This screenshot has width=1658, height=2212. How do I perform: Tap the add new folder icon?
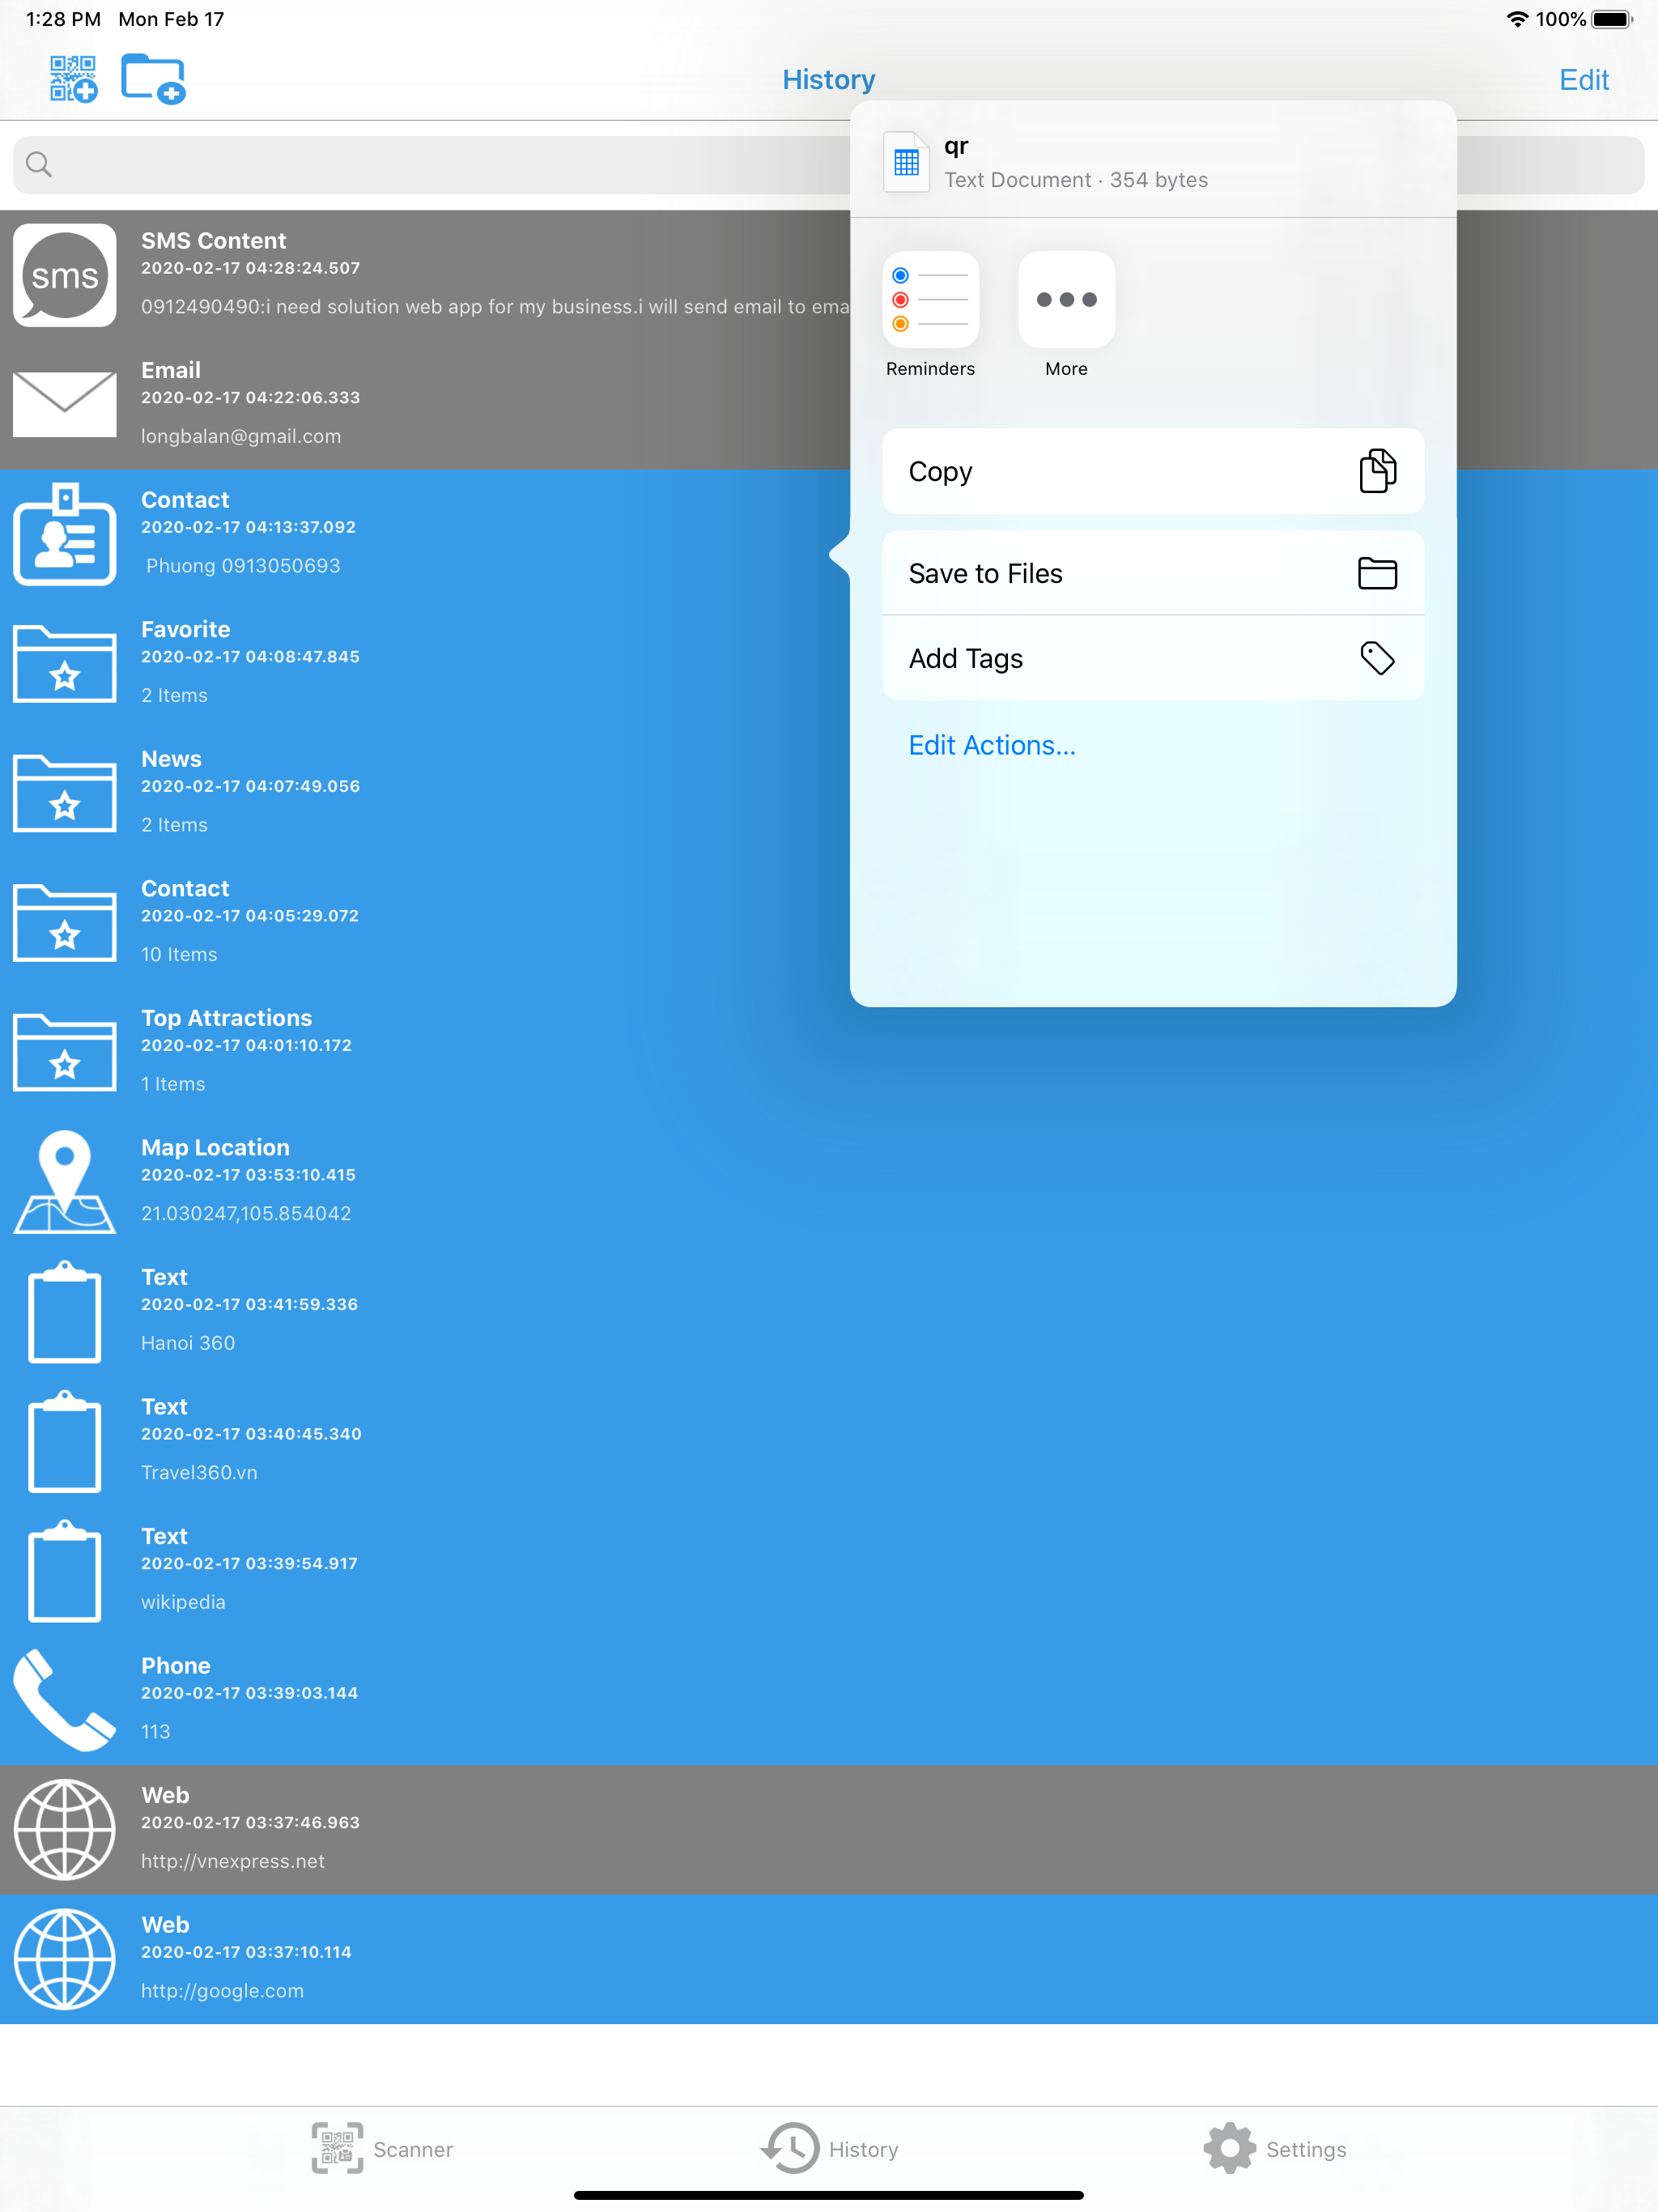153,79
